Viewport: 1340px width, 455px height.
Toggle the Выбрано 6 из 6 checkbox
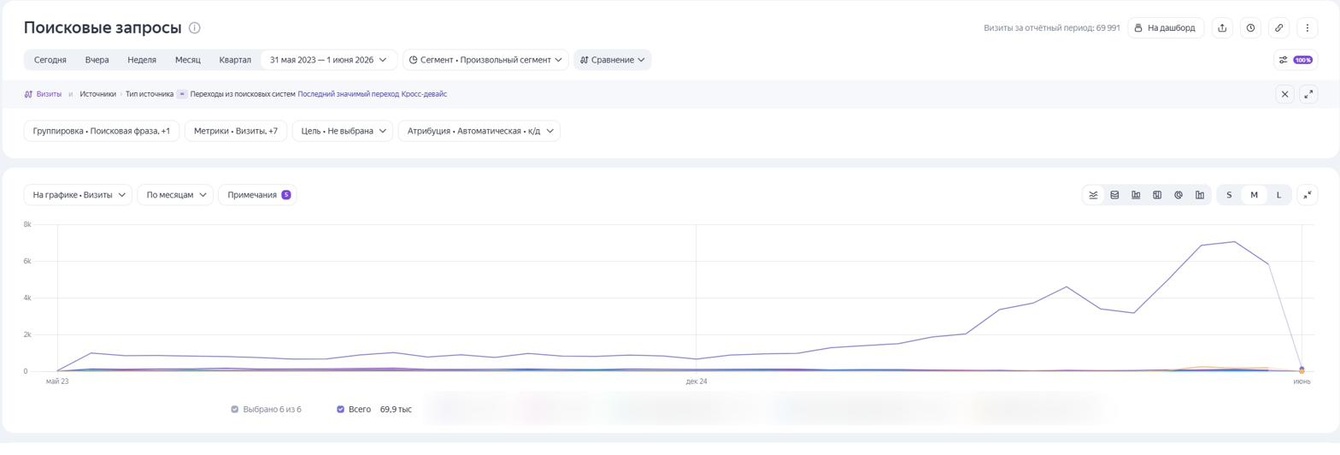[235, 409]
